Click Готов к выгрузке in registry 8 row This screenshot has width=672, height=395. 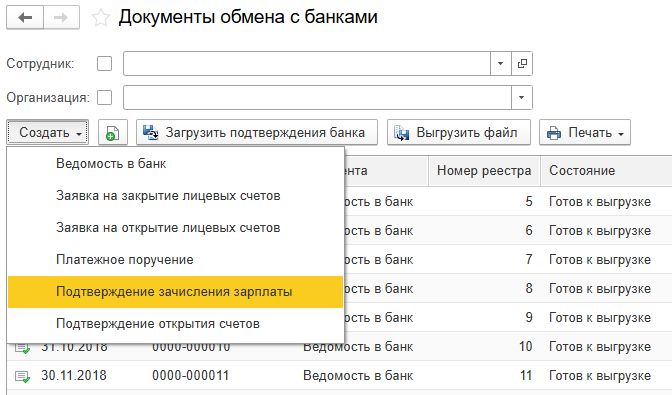(x=600, y=289)
